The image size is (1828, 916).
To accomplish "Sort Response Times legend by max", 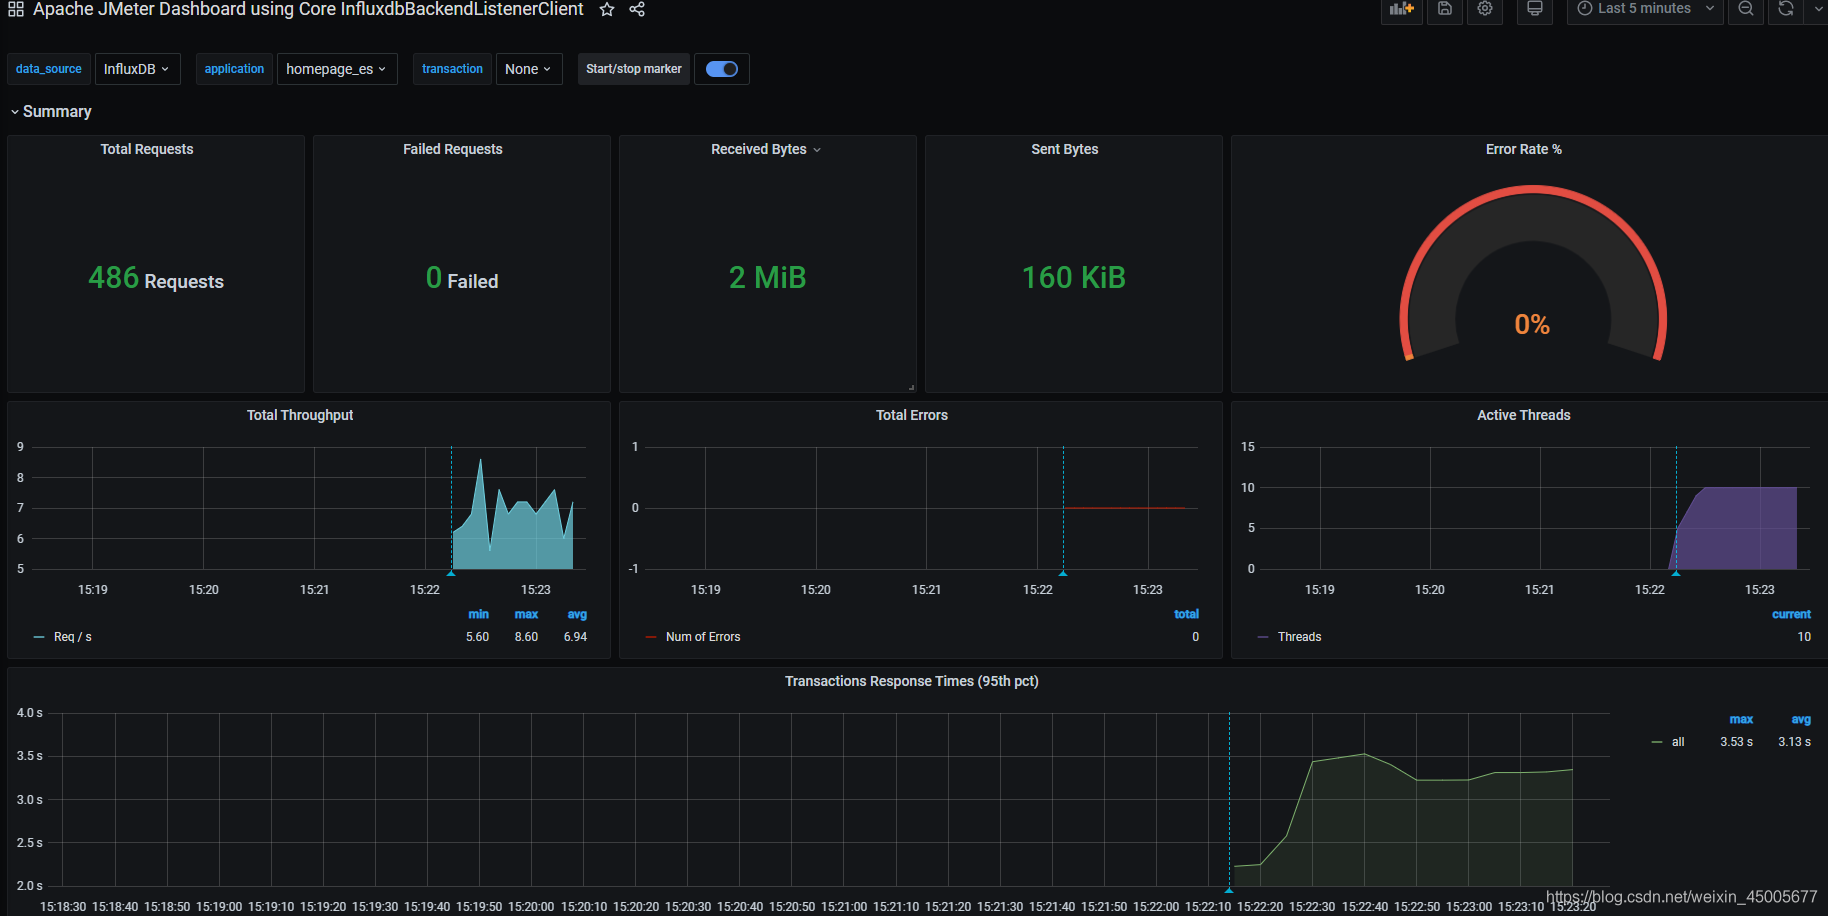I will 1741,719.
